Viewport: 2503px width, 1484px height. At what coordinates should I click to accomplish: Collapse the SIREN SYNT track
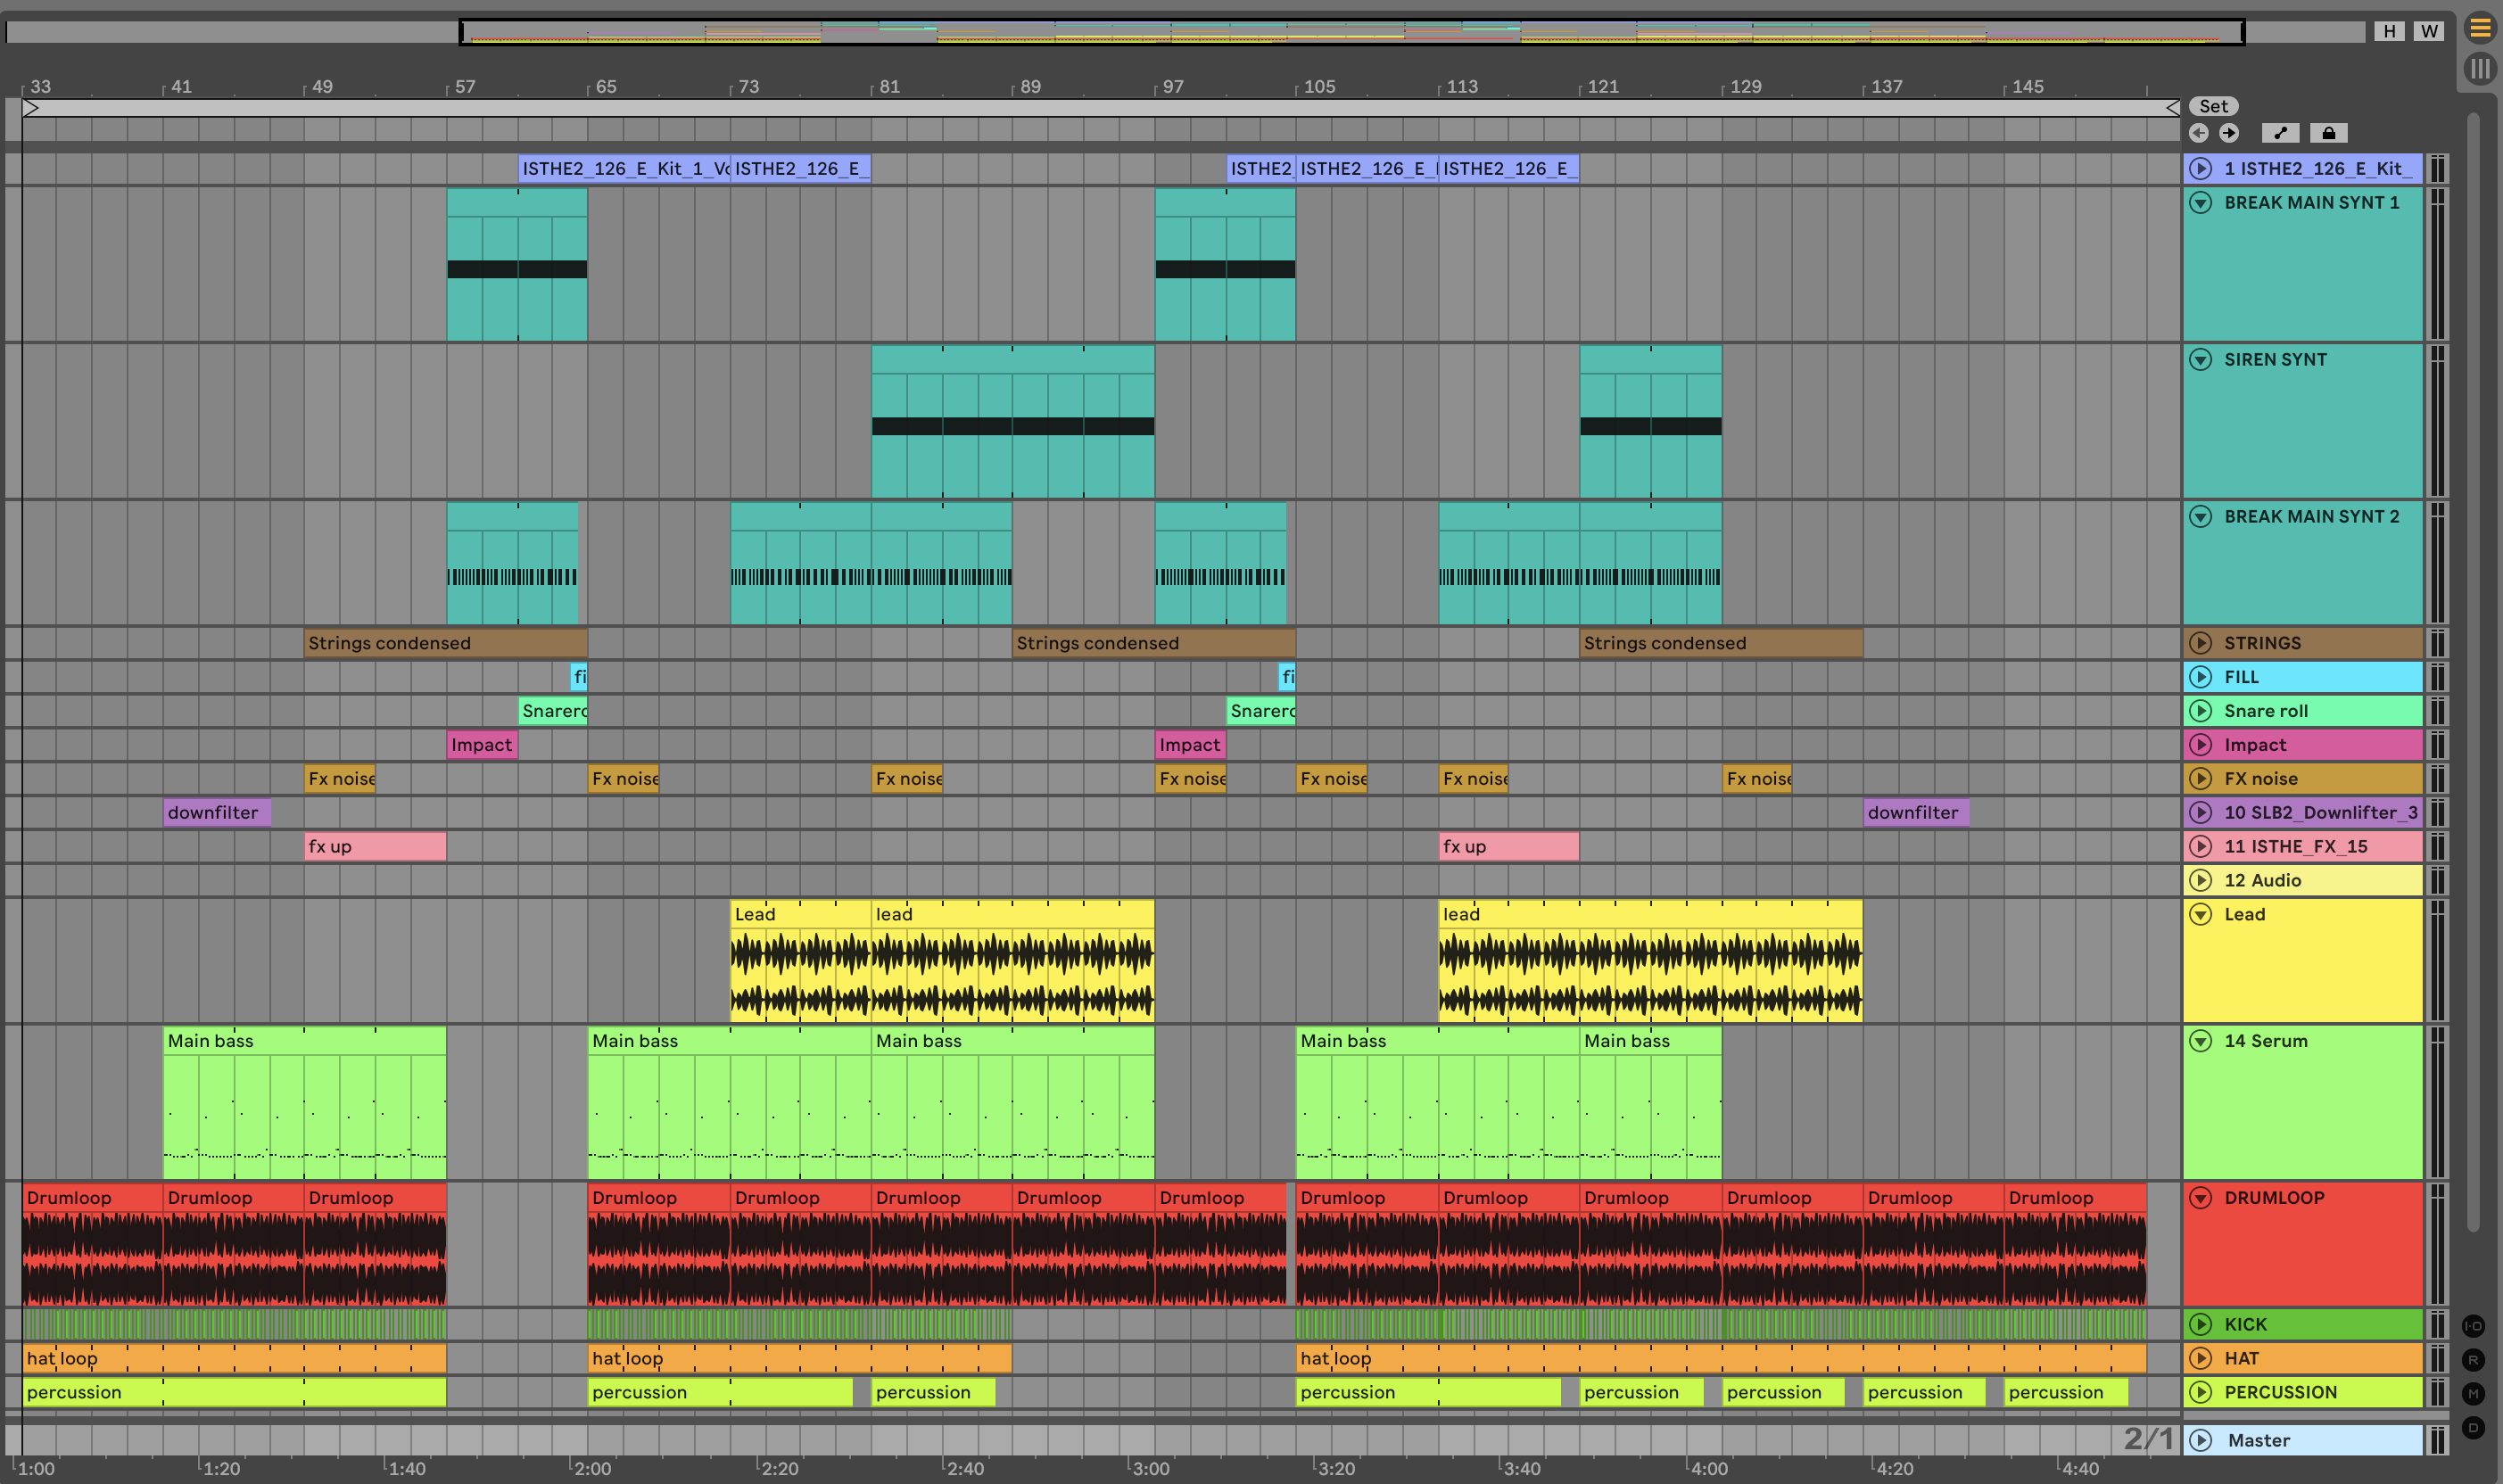coord(2201,360)
